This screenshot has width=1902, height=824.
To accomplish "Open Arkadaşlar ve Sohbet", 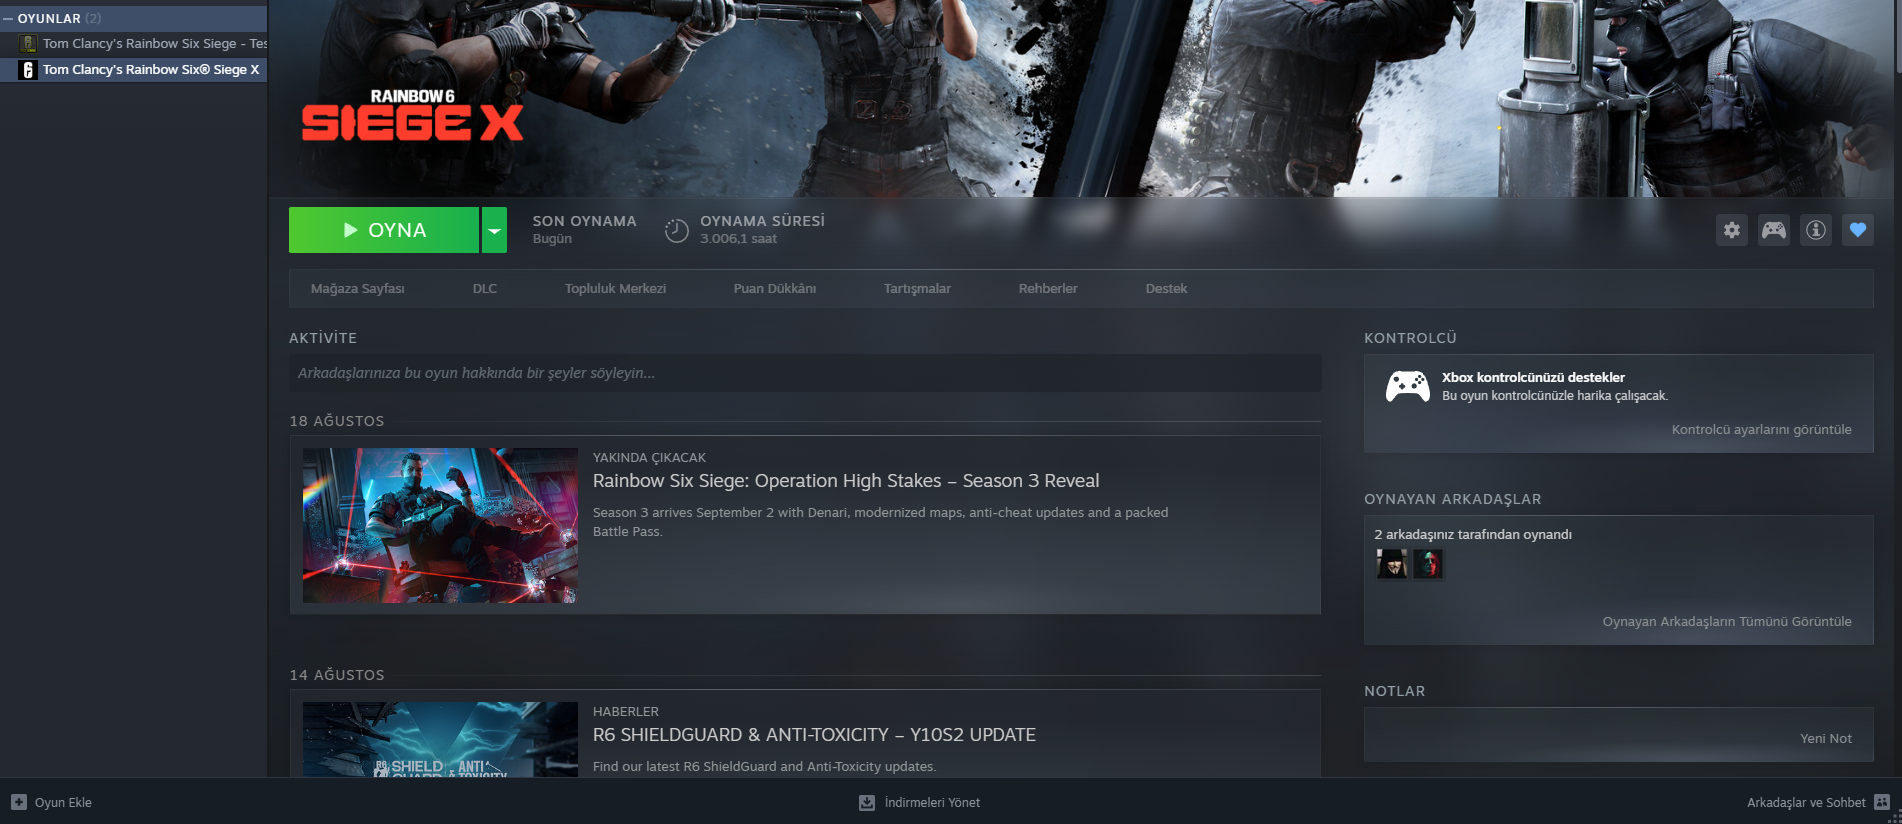I will coord(1806,802).
